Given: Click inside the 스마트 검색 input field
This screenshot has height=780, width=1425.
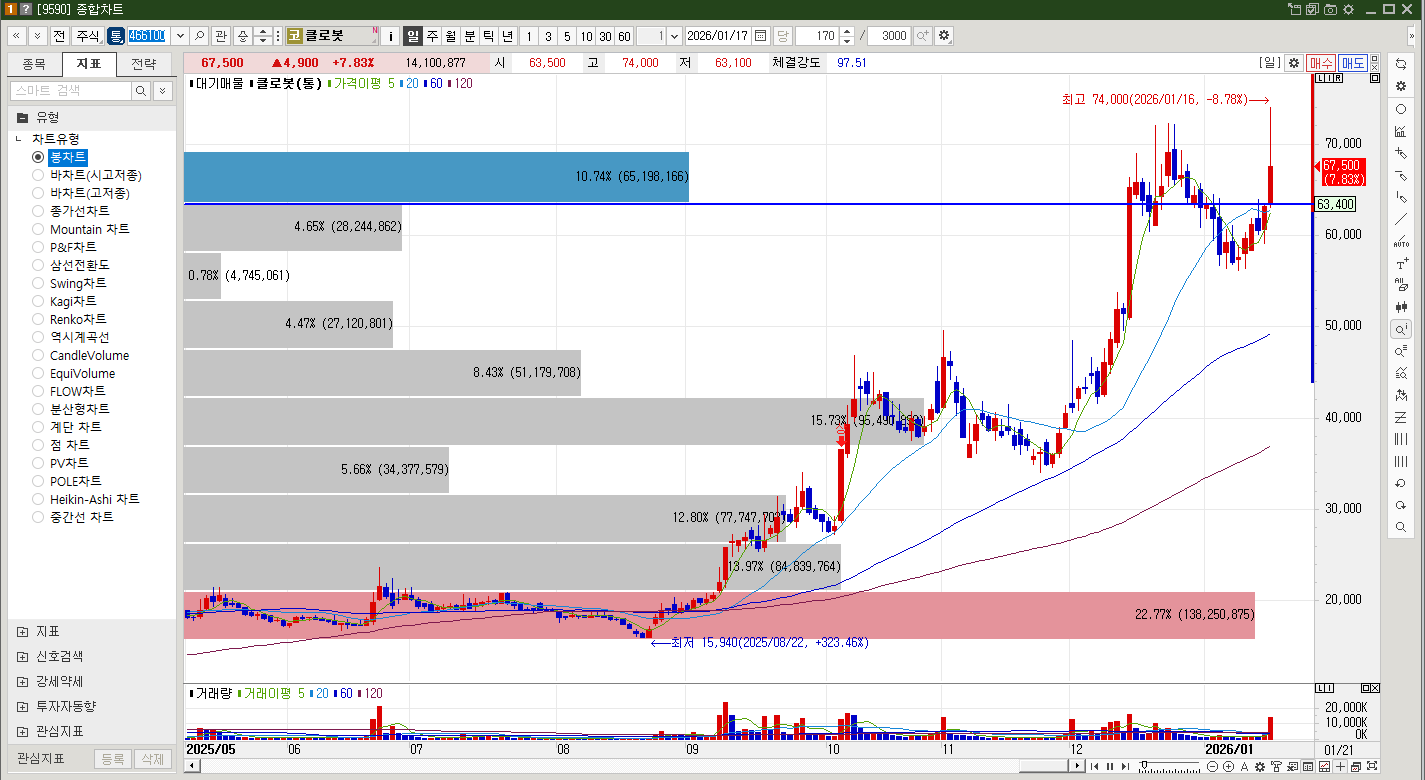Looking at the screenshot, I should pyautogui.click(x=70, y=91).
